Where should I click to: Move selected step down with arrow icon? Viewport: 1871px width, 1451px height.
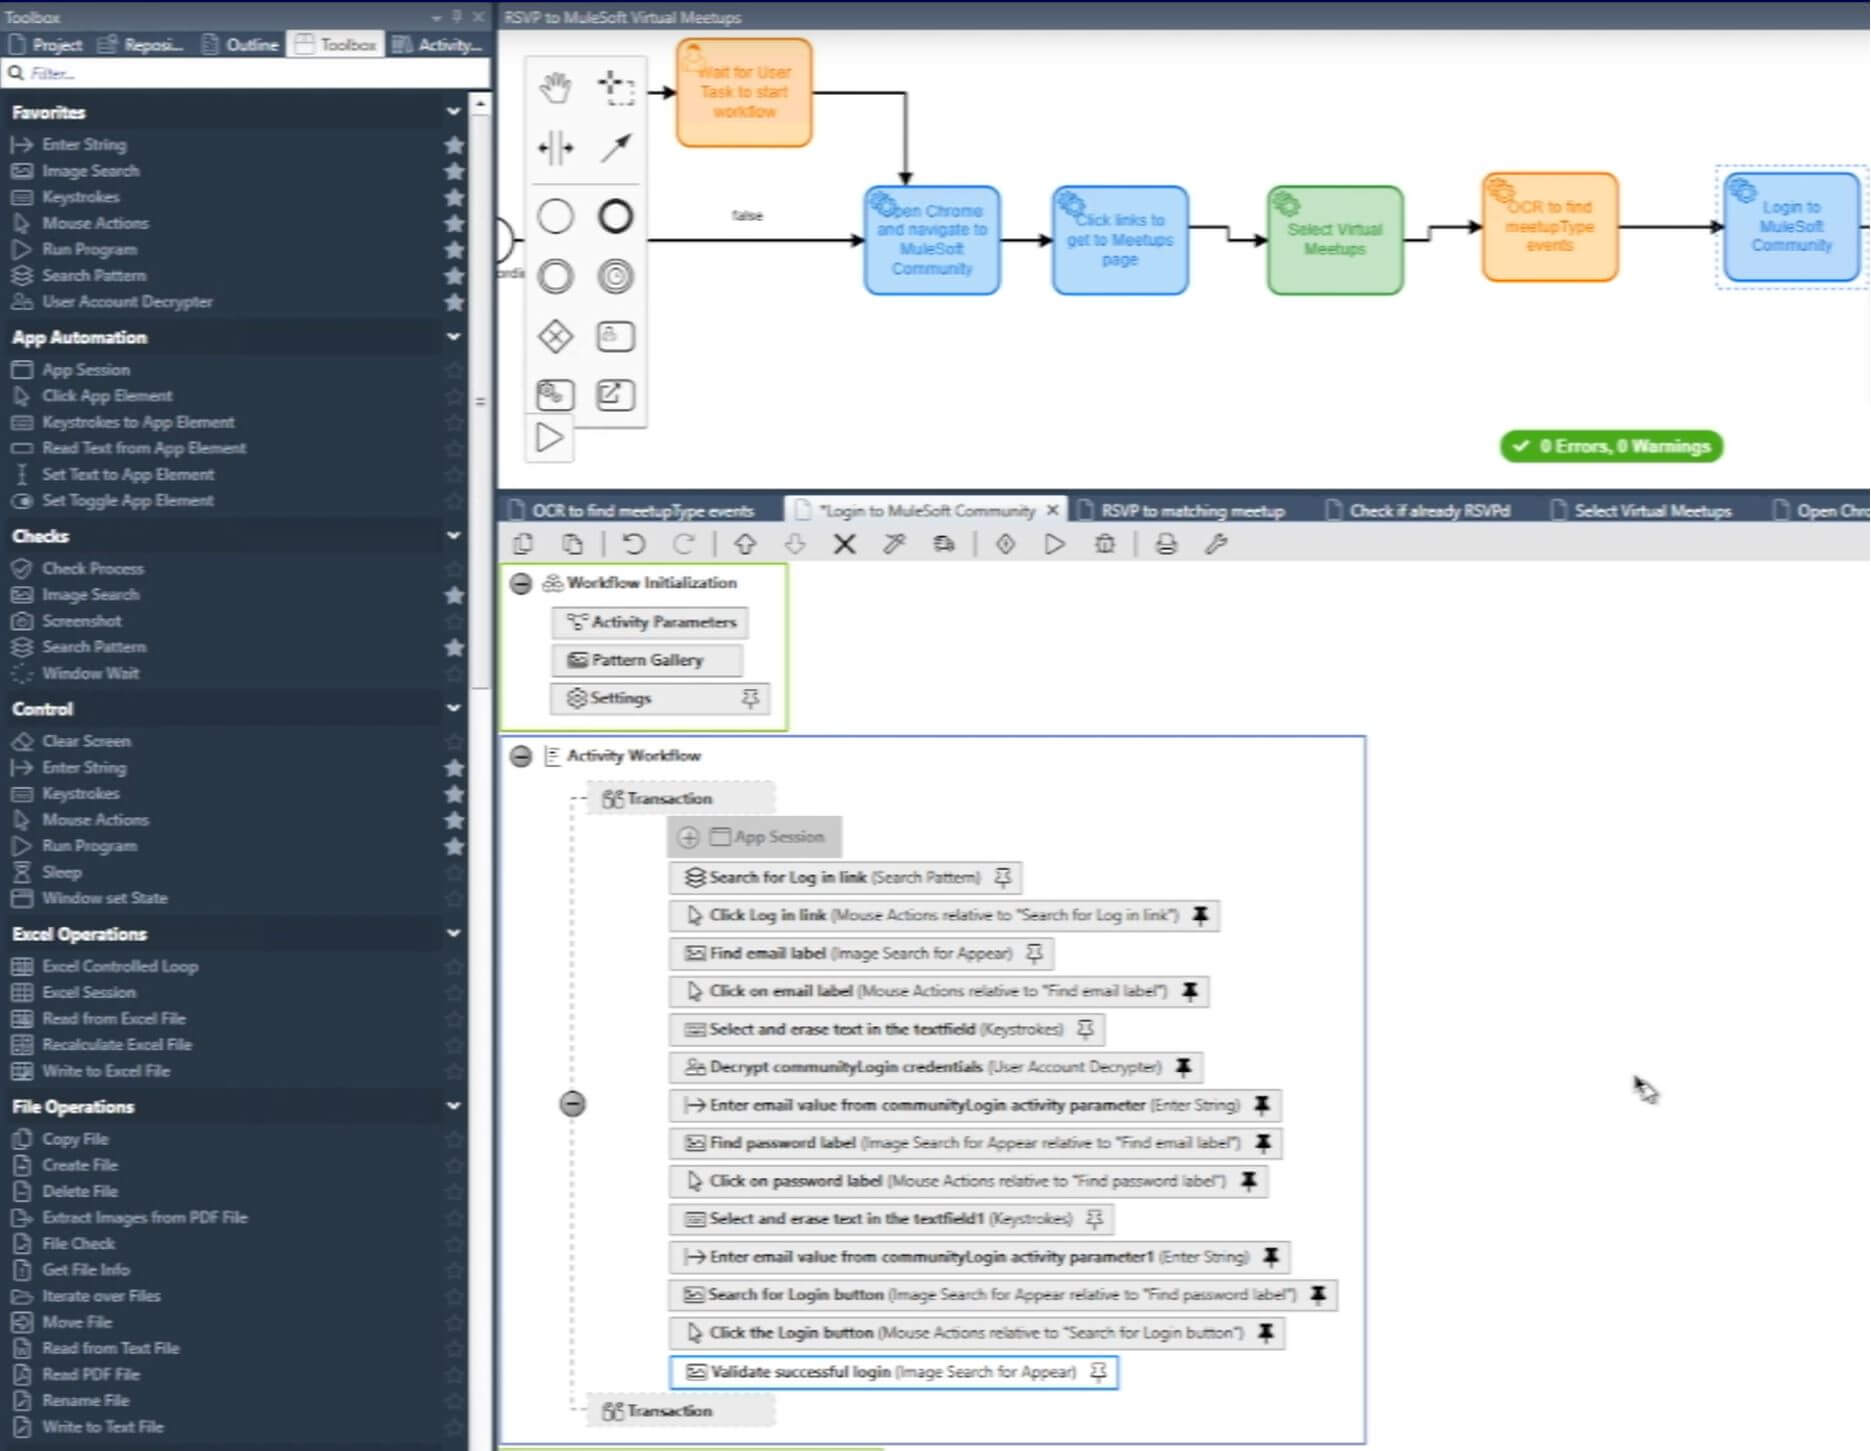[x=795, y=544]
